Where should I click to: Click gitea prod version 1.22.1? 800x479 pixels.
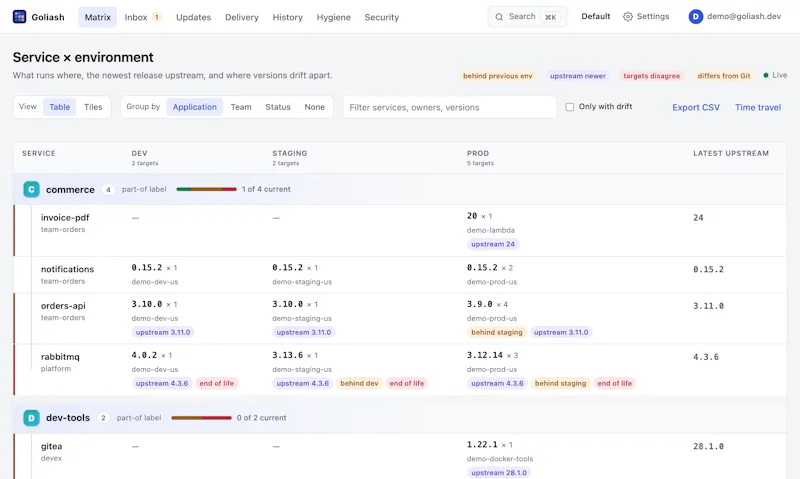pyautogui.click(x=482, y=445)
